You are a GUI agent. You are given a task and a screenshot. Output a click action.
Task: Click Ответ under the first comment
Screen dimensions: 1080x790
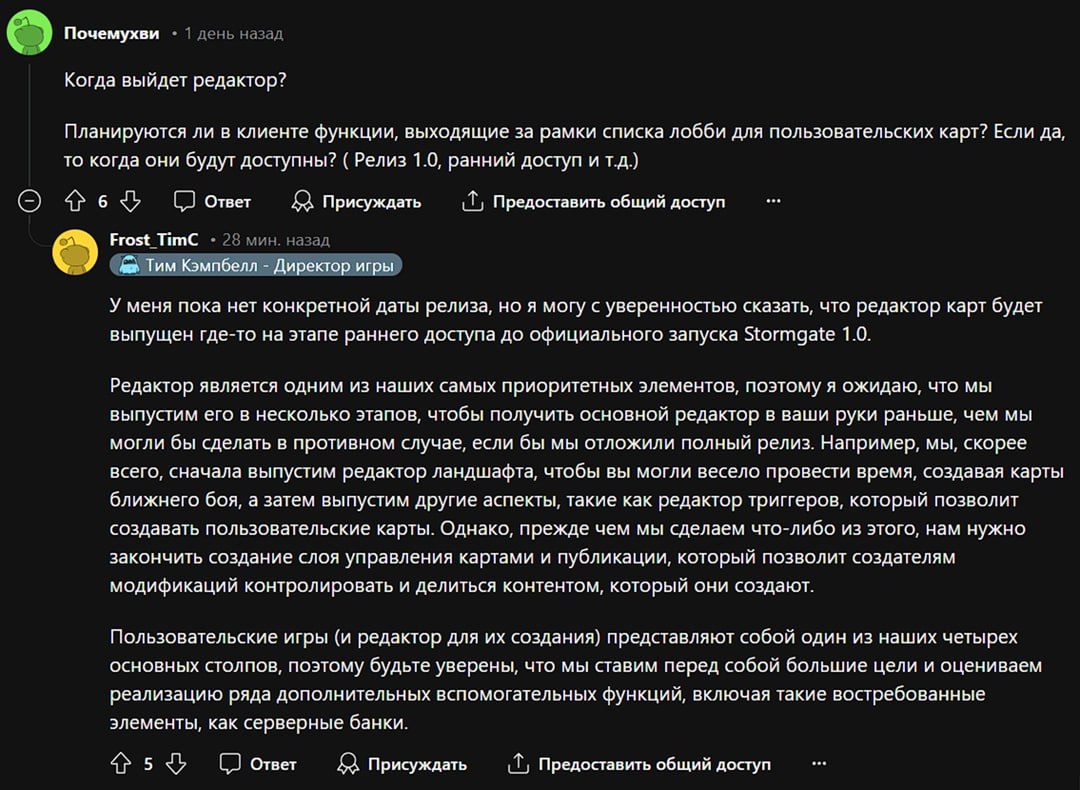pyautogui.click(x=212, y=201)
